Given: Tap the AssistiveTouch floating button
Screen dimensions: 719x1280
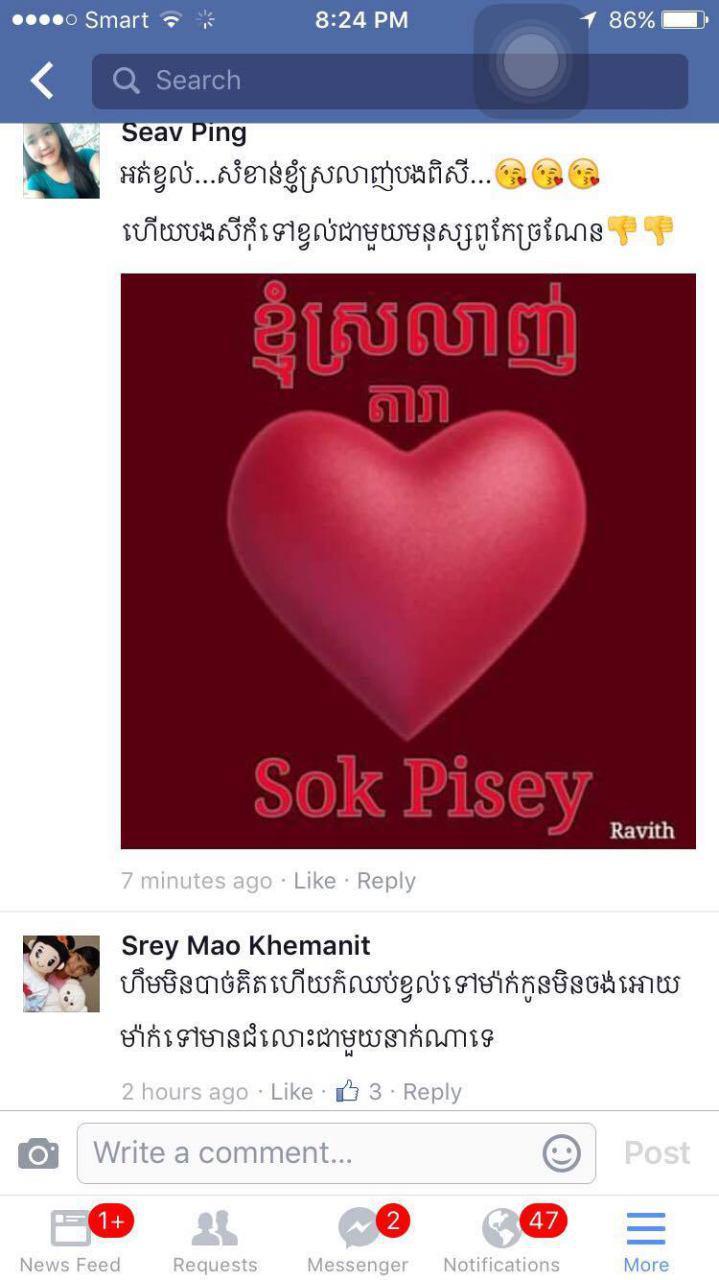Looking at the screenshot, I should [x=530, y=62].
